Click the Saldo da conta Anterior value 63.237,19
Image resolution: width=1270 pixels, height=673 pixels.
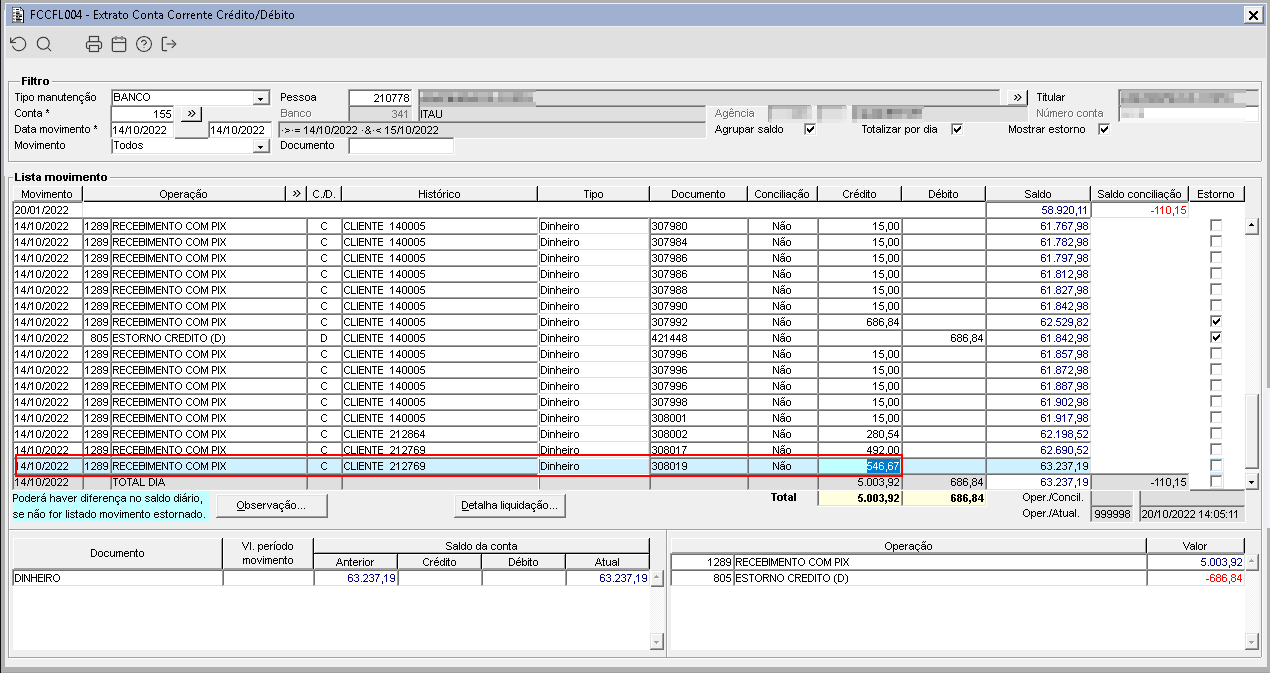[x=355, y=578]
